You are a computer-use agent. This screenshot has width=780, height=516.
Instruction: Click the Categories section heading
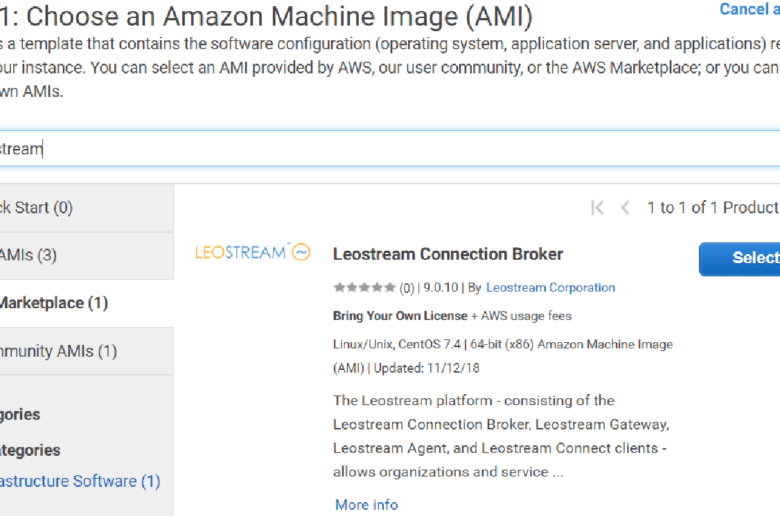point(20,414)
